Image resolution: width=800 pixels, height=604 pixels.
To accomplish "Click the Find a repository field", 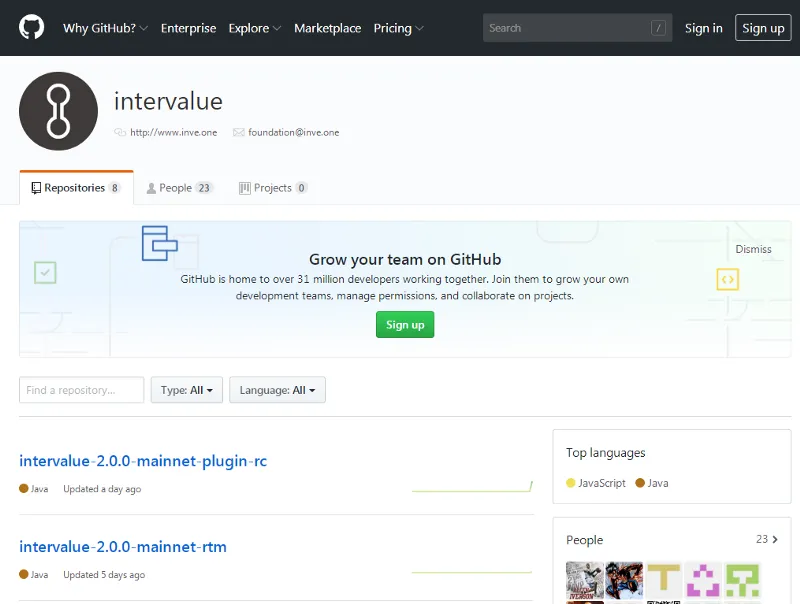I will coord(82,390).
